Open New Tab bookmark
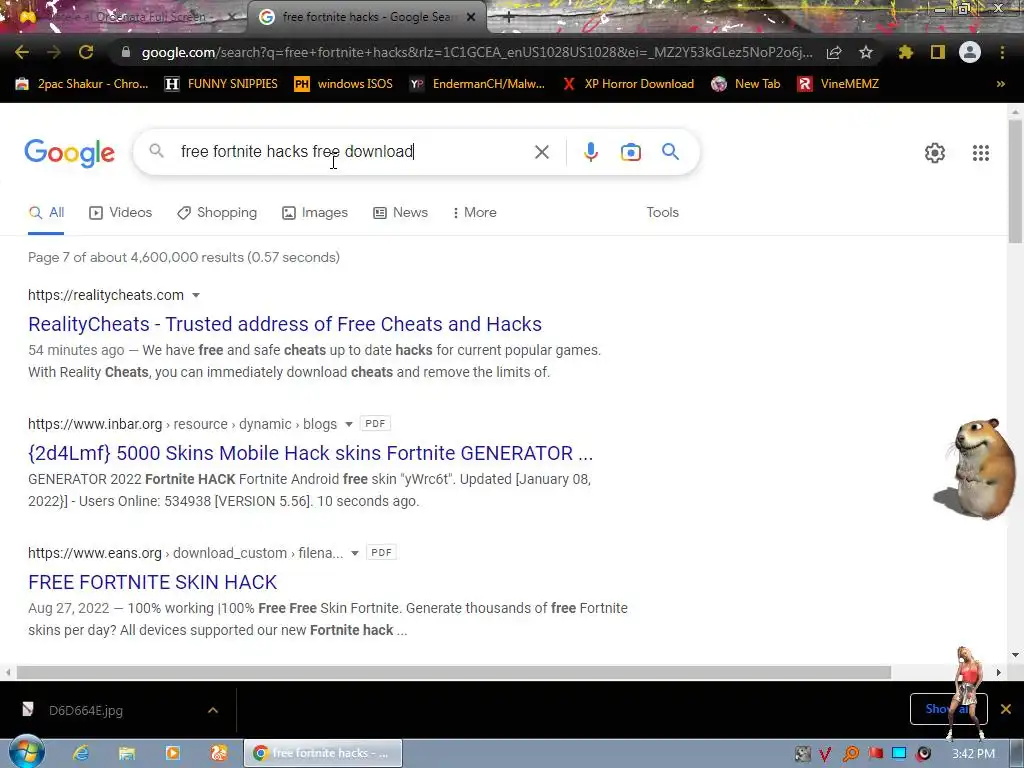This screenshot has height=768, width=1024. [x=746, y=84]
